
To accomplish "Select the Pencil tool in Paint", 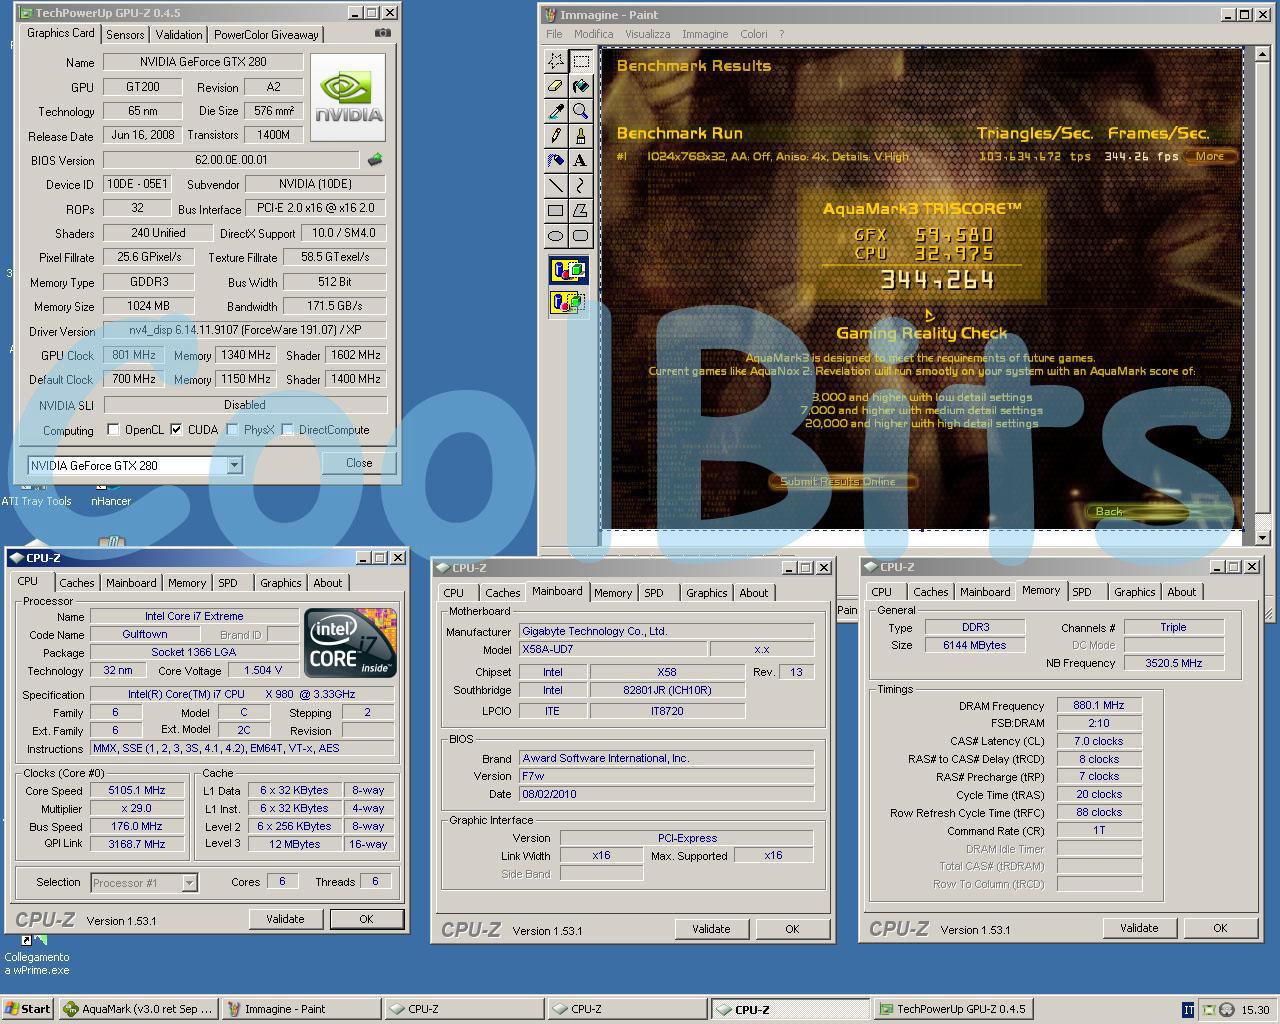I will 556,136.
